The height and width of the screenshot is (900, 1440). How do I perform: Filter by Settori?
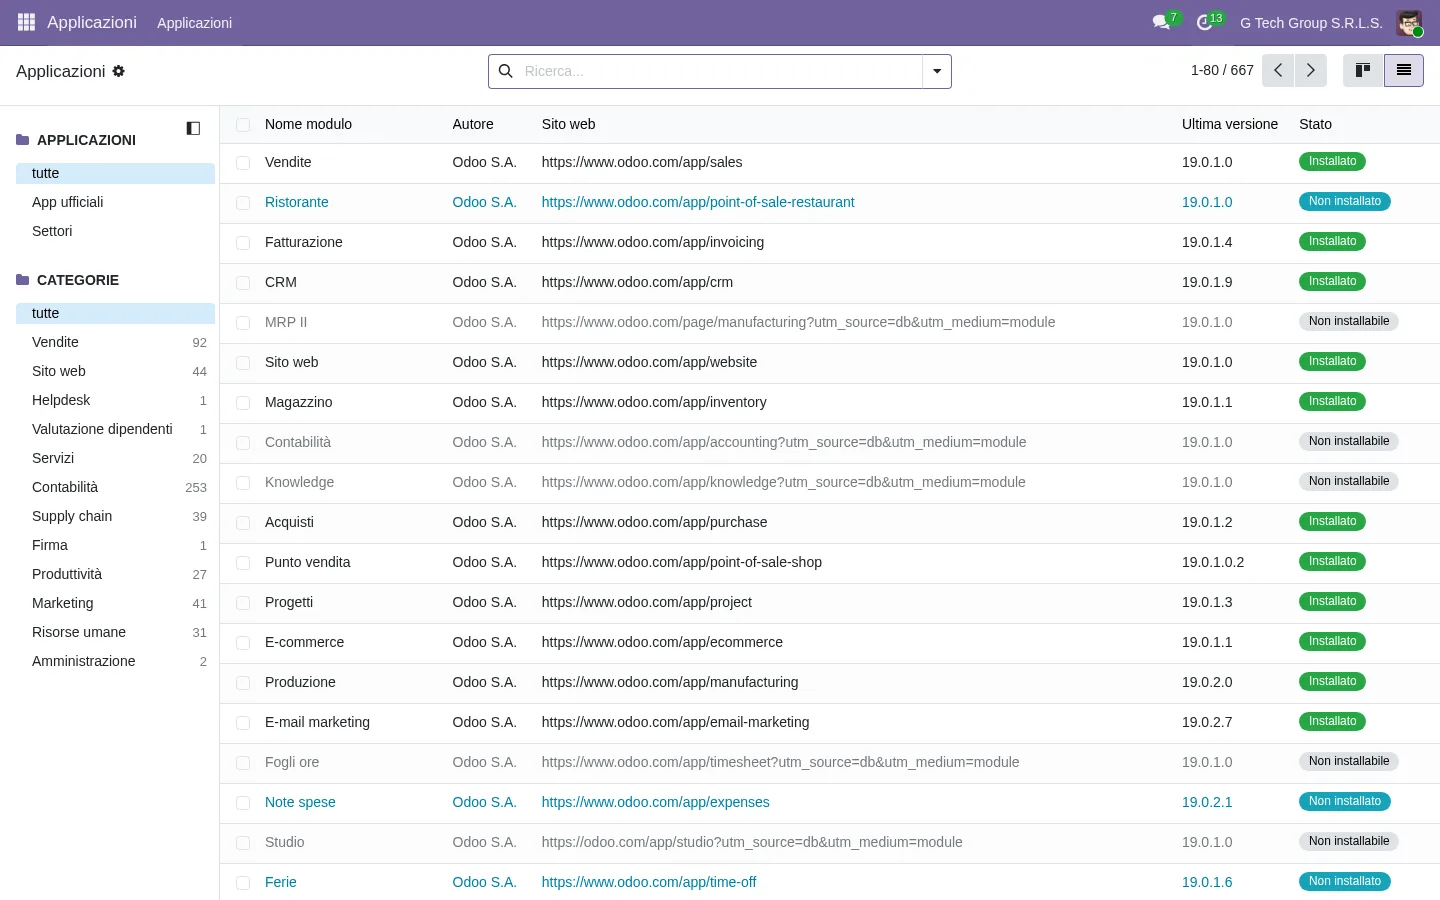tap(52, 231)
